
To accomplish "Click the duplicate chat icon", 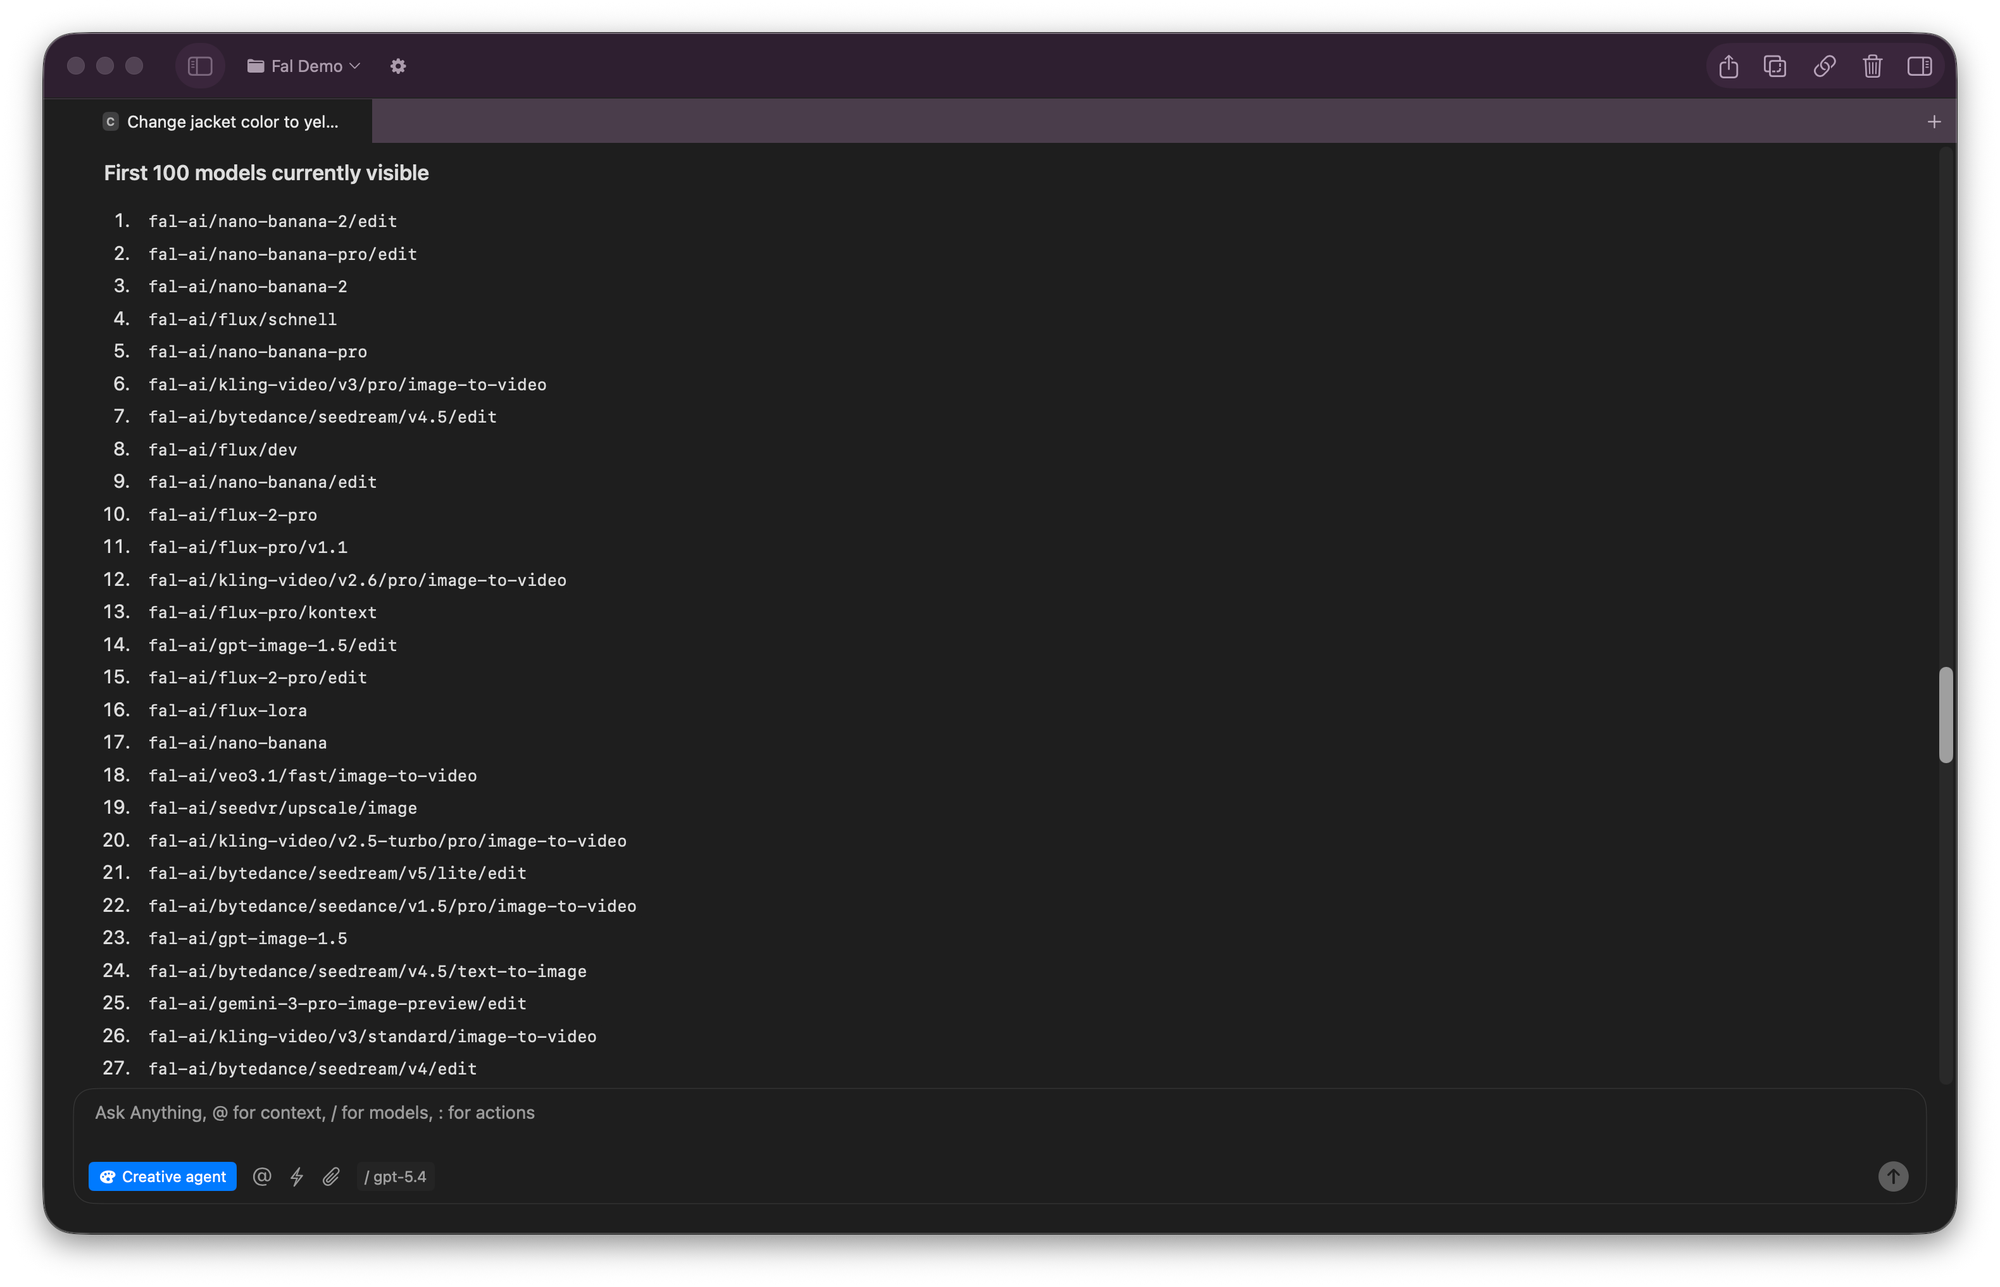I will pos(1775,66).
